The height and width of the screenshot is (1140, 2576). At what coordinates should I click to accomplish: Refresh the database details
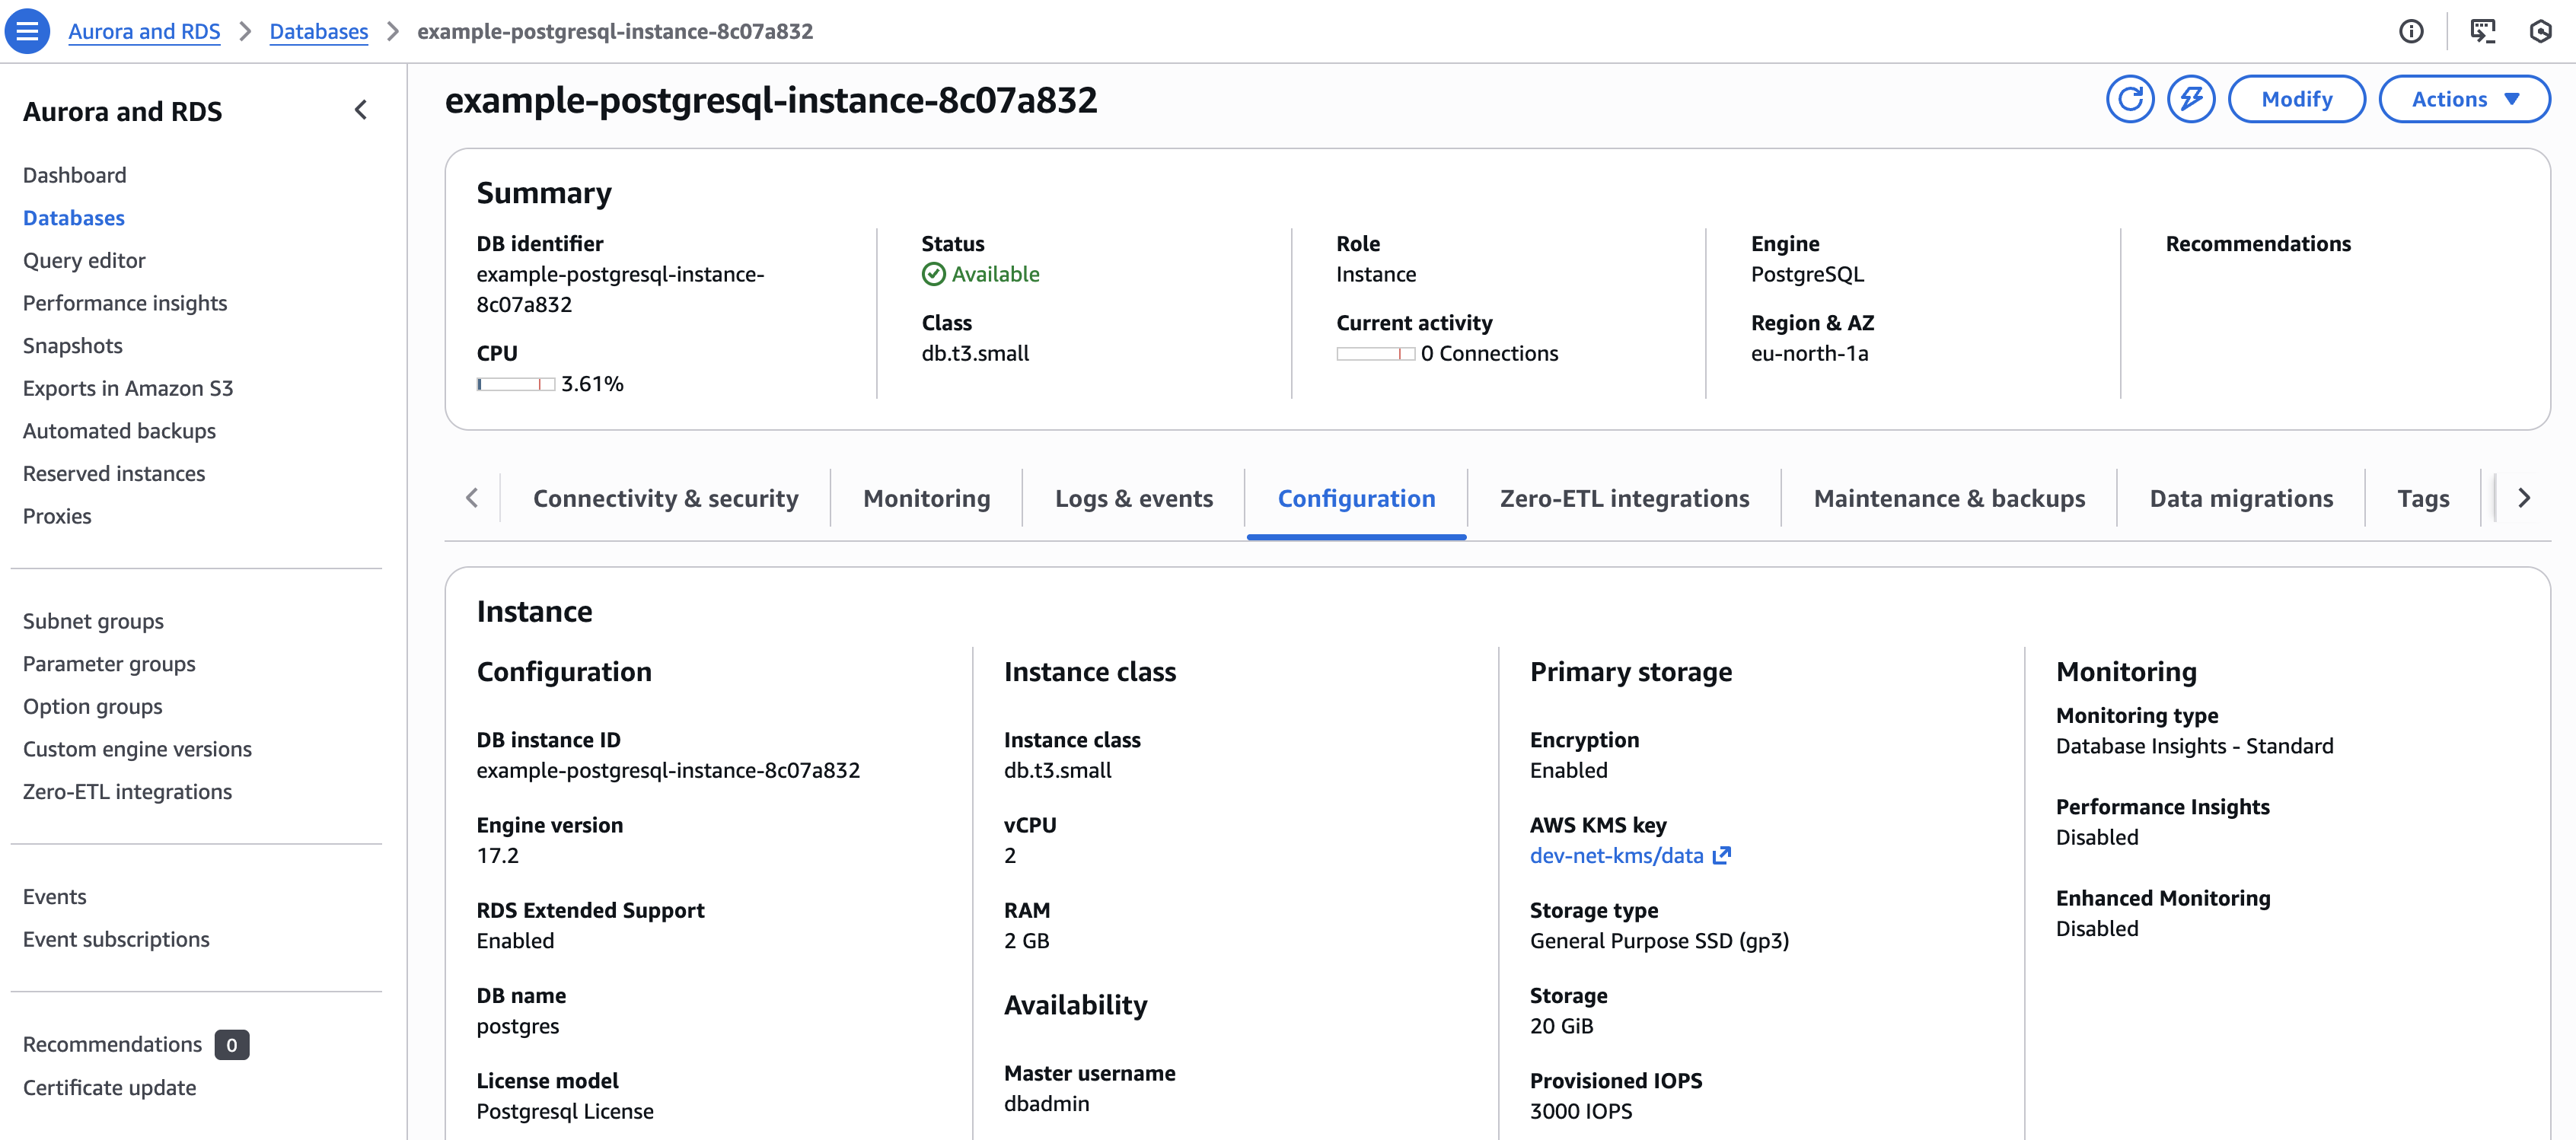pos(2130,99)
